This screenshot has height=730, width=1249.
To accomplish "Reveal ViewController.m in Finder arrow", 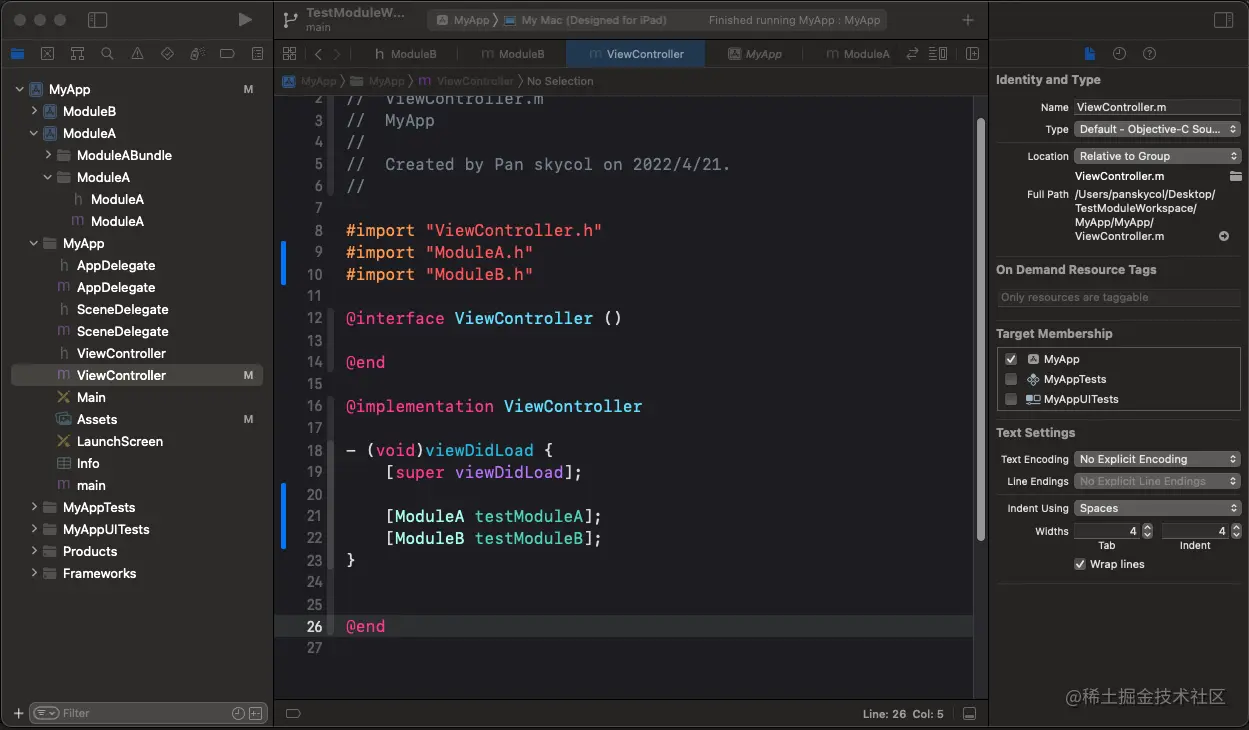I will (x=1224, y=236).
